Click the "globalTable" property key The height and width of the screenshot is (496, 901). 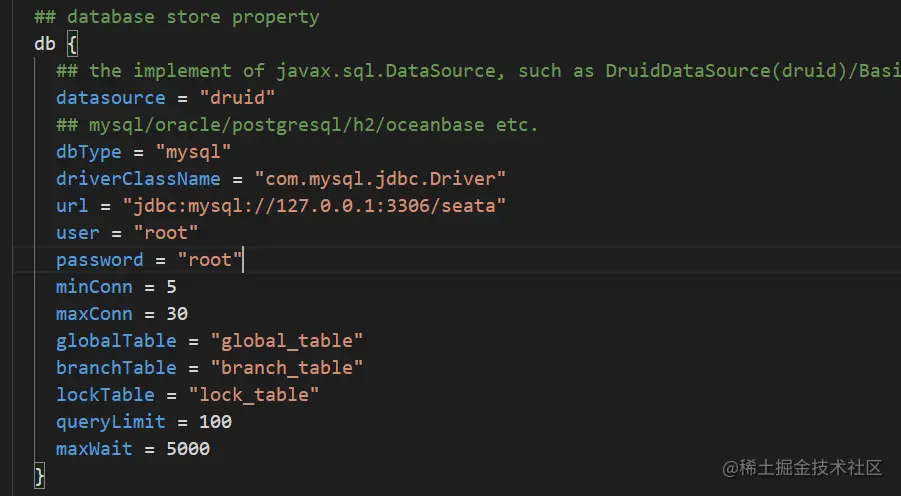(116, 341)
